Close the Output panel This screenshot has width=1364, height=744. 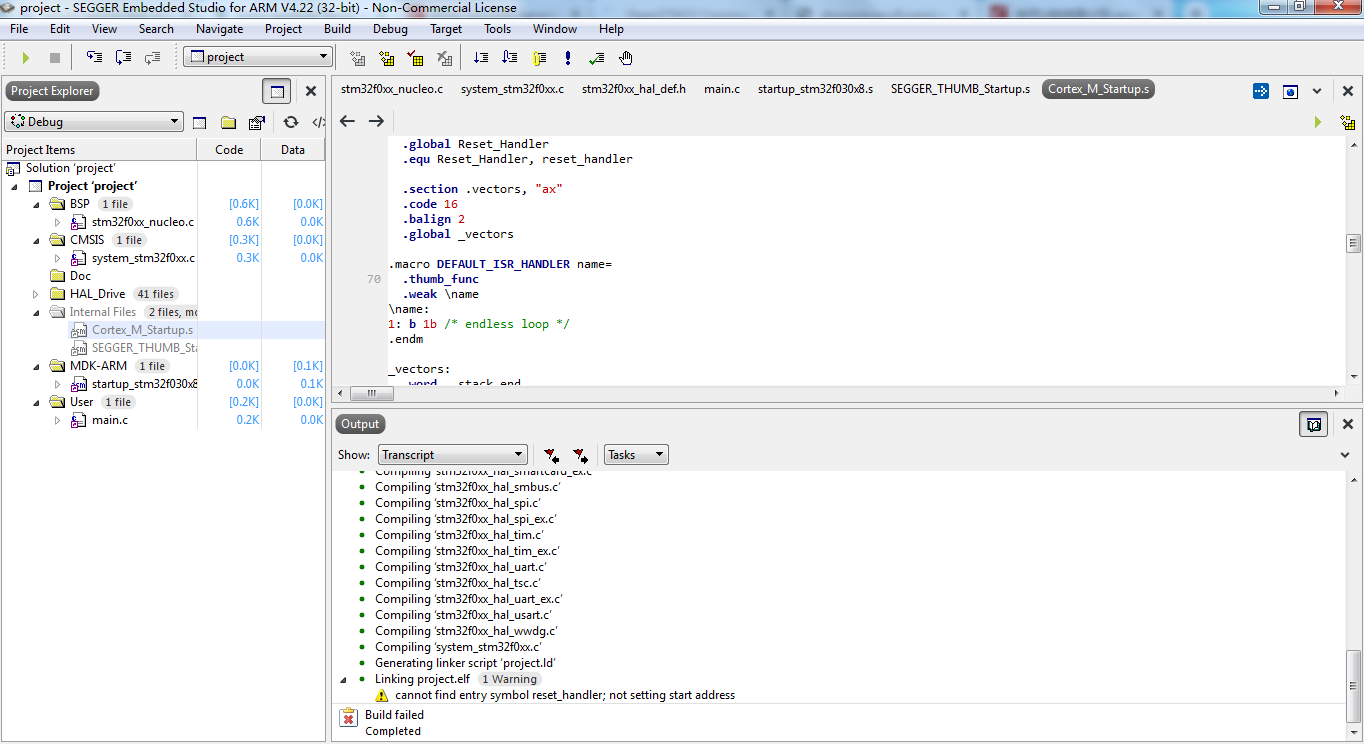(x=1347, y=424)
